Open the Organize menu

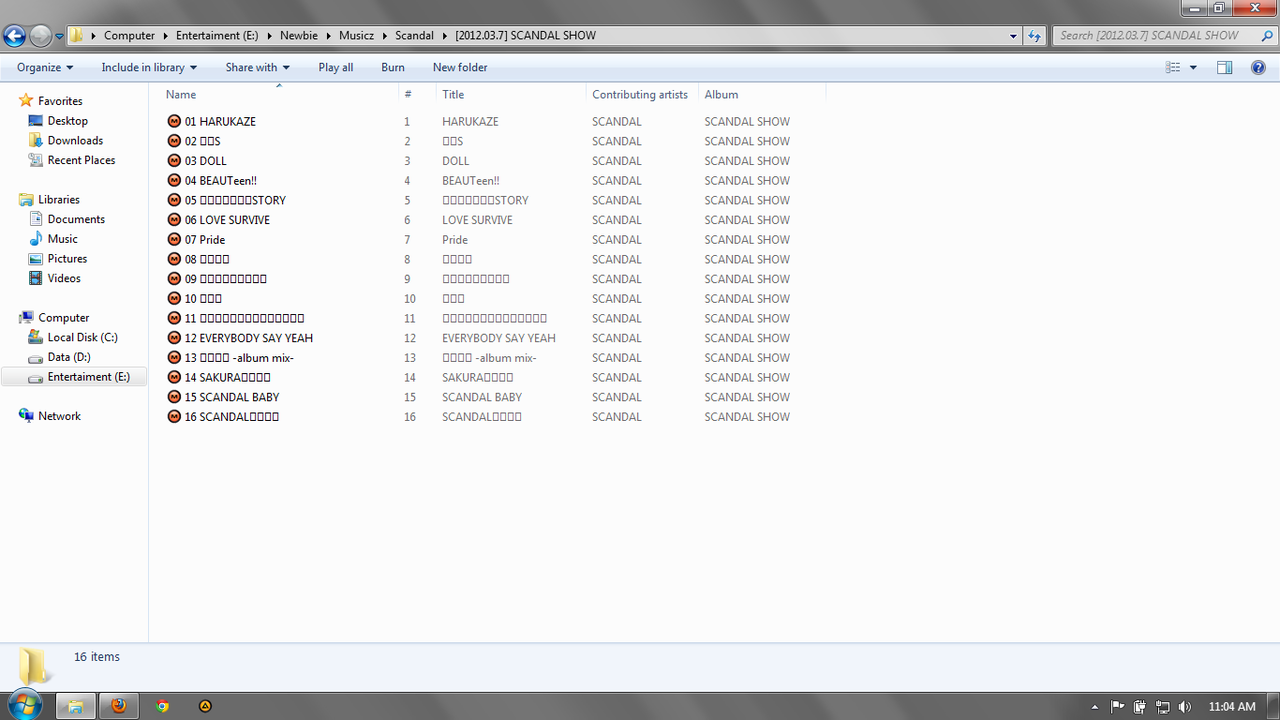[x=45, y=67]
